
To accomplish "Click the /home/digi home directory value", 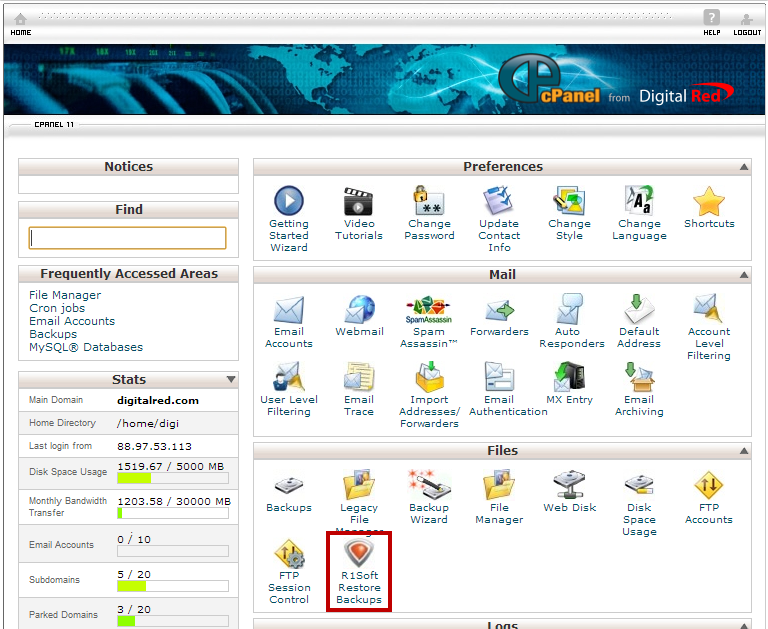I will tap(148, 424).
